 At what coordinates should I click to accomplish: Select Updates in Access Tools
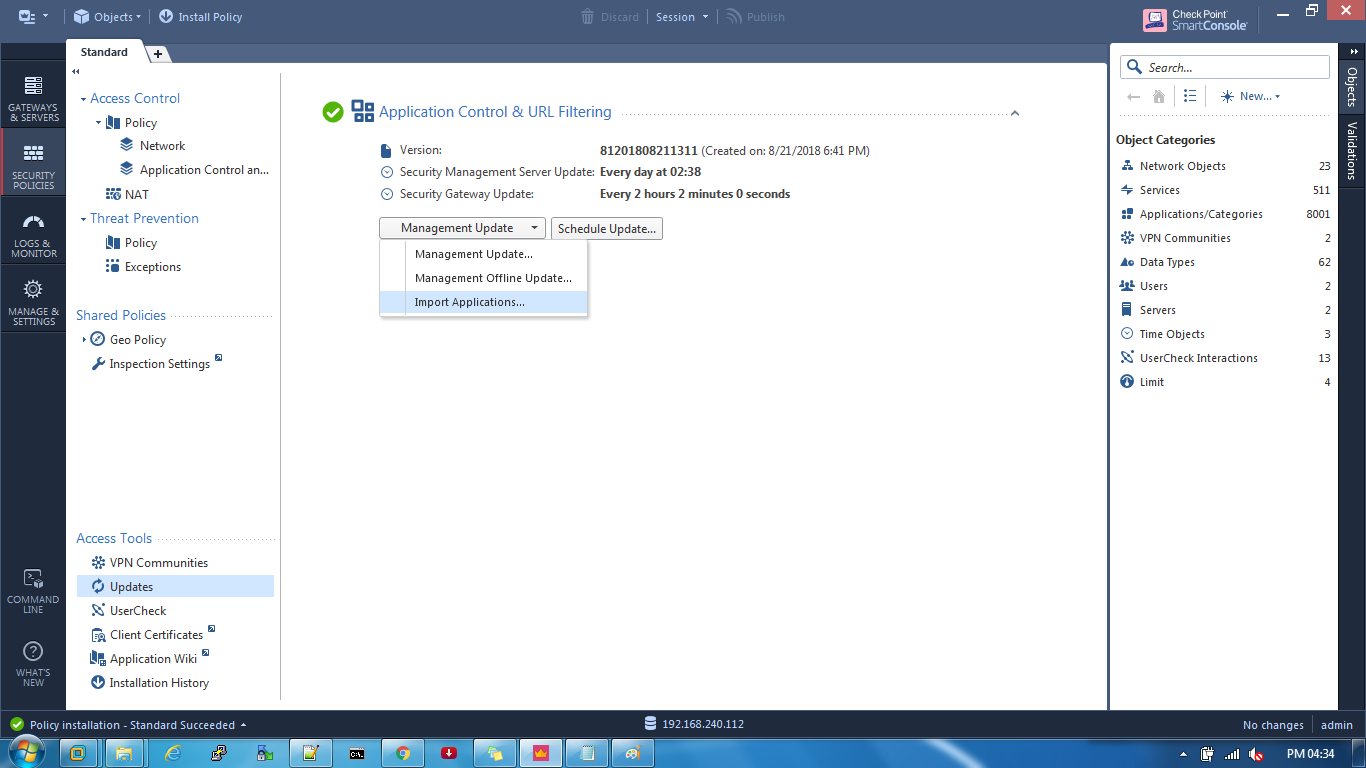tap(175, 587)
